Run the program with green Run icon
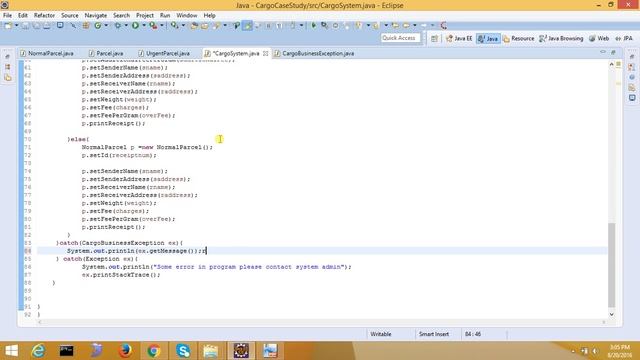The width and height of the screenshot is (640, 360). tap(135, 25)
